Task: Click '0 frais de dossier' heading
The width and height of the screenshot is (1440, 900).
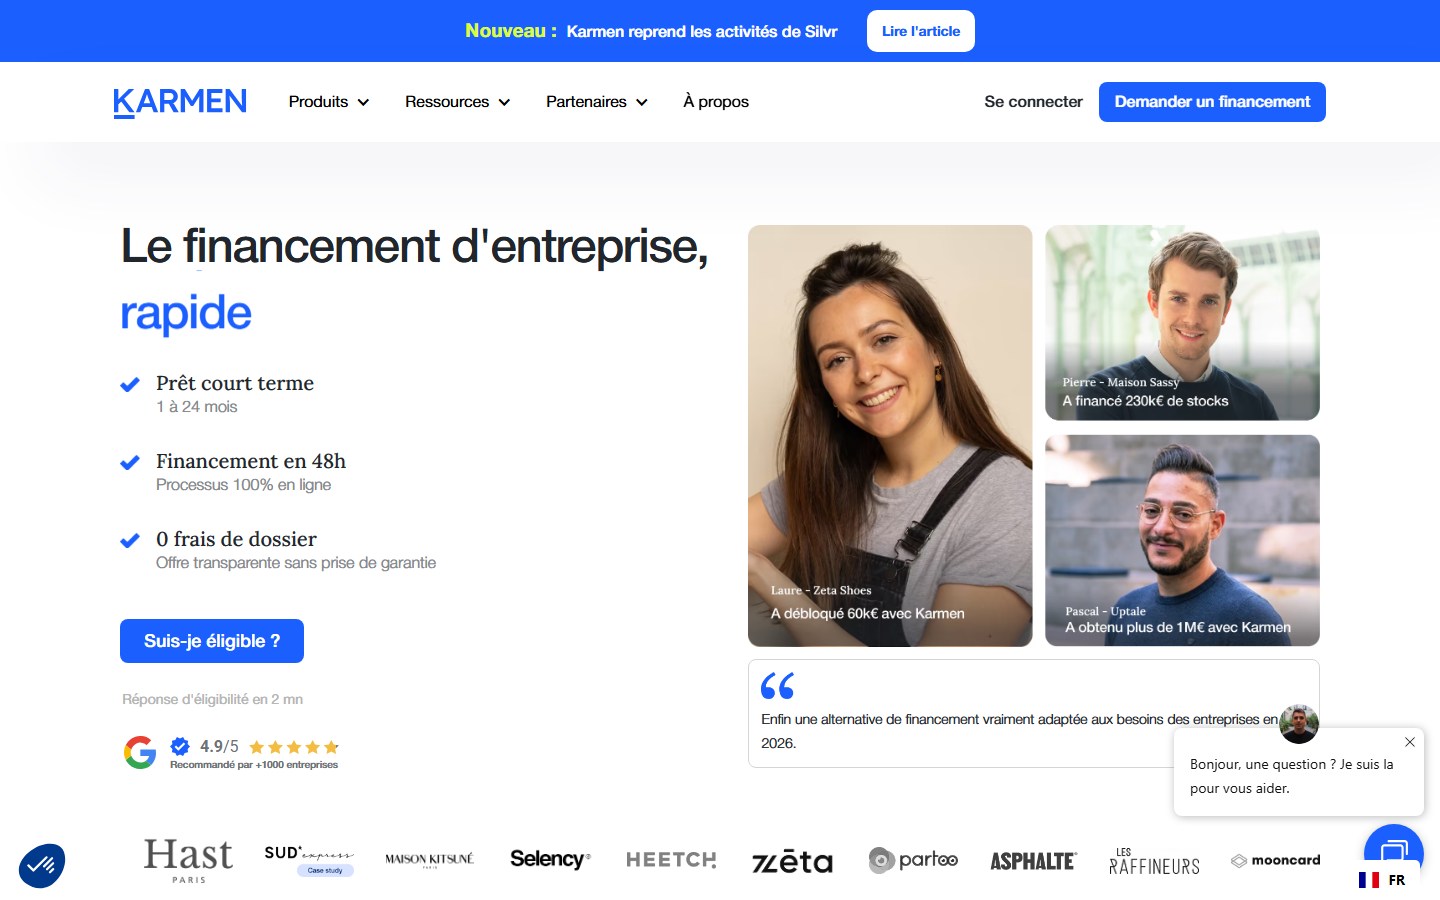Action: tap(236, 539)
